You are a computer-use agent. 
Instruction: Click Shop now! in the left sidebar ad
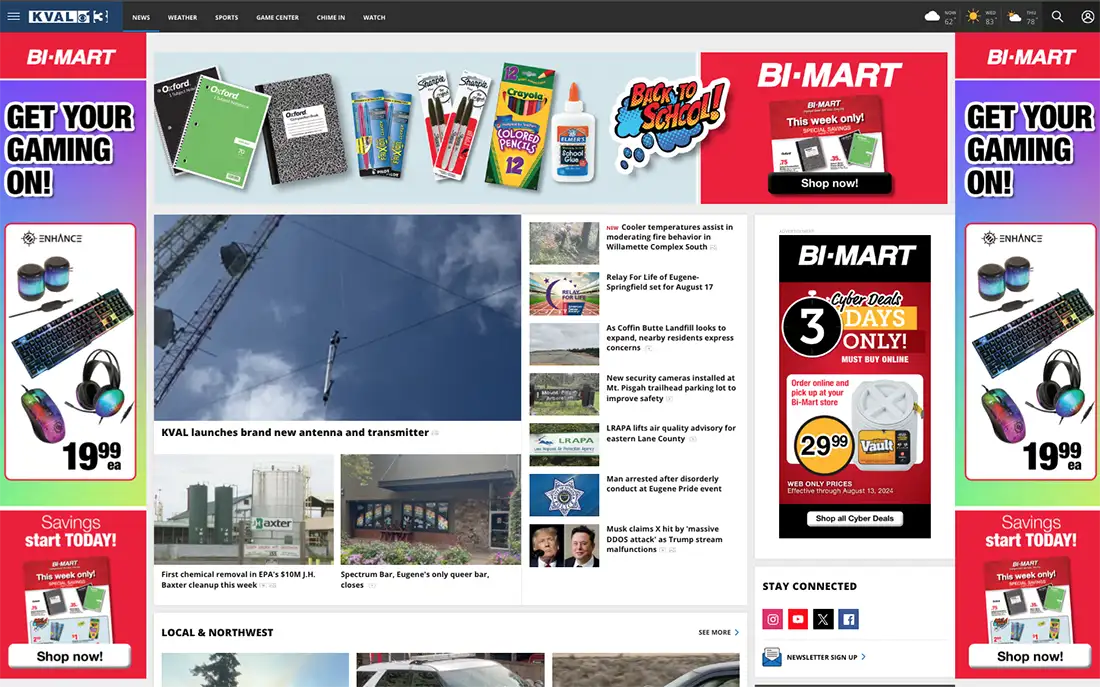point(69,656)
